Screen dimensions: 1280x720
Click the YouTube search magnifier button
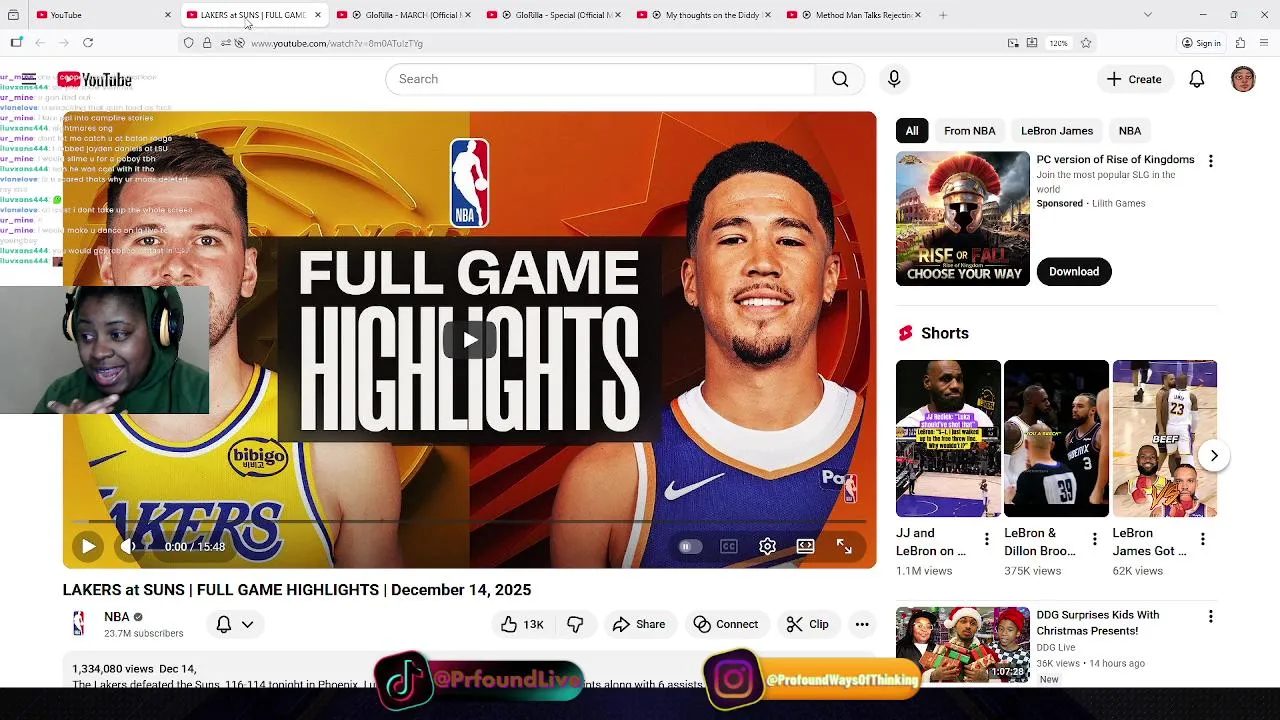click(x=840, y=79)
